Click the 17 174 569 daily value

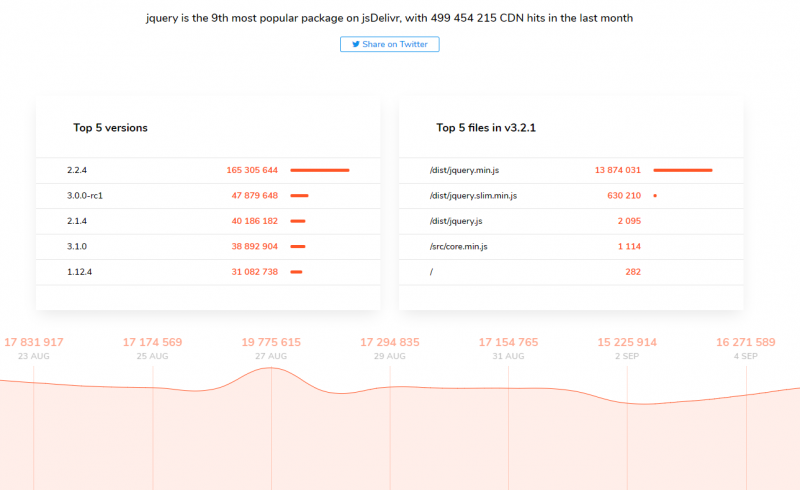pyautogui.click(x=152, y=342)
